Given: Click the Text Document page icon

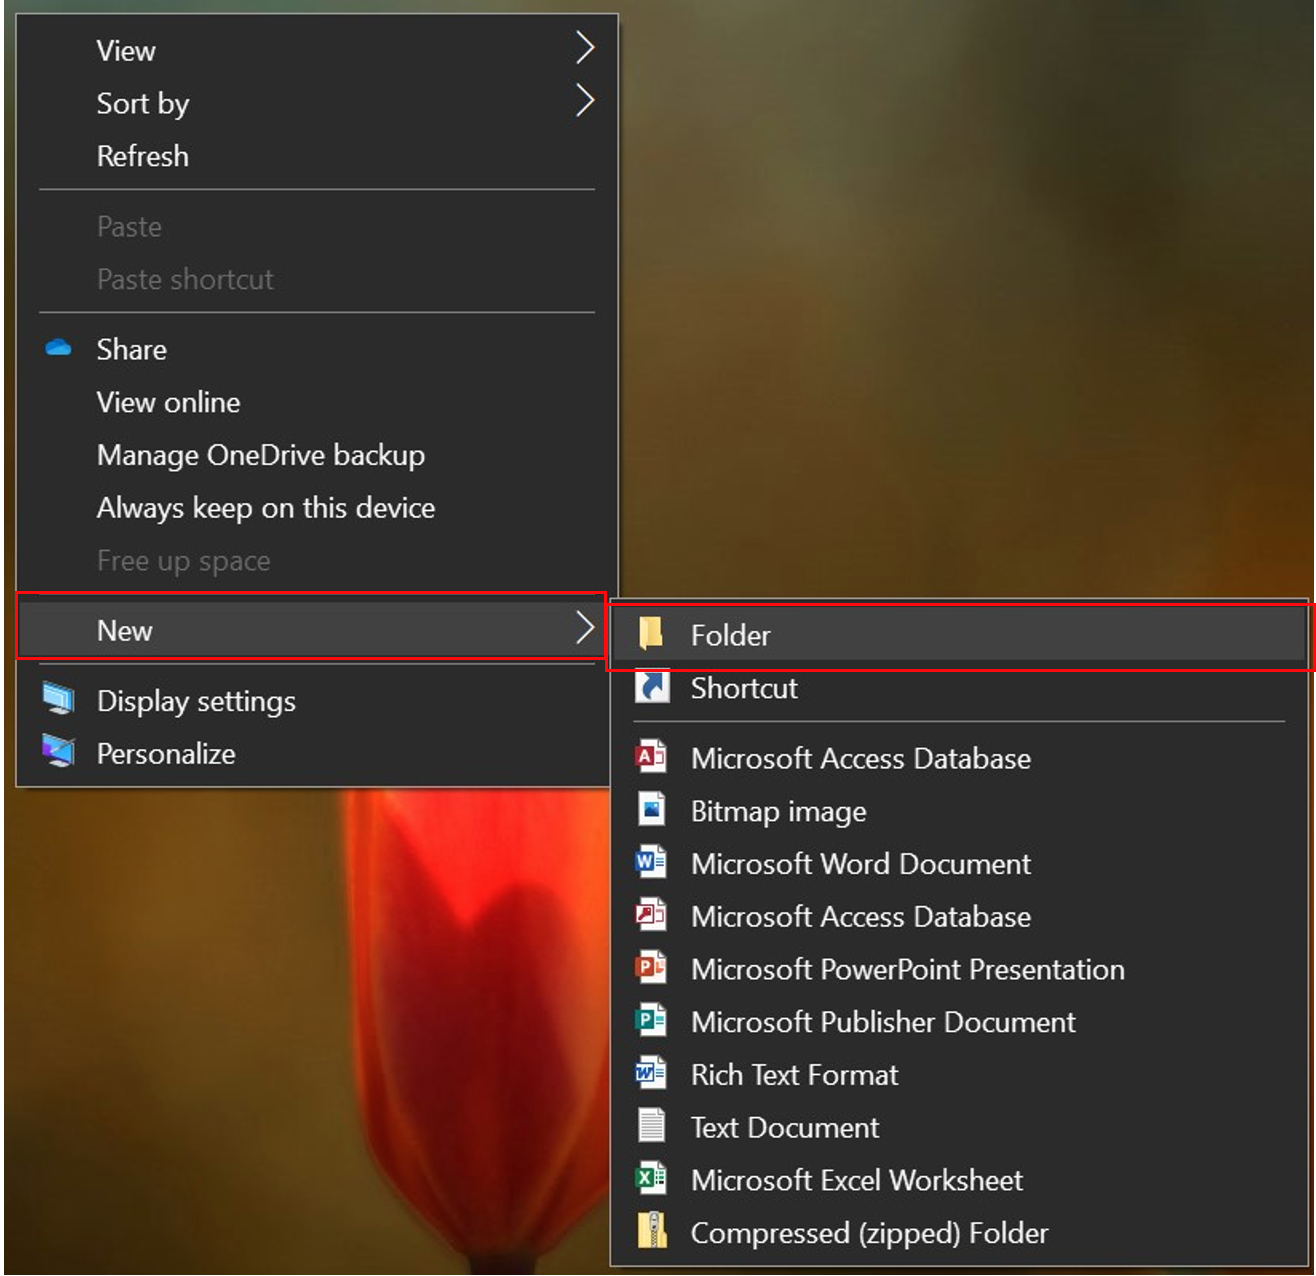Looking at the screenshot, I should (x=652, y=1126).
